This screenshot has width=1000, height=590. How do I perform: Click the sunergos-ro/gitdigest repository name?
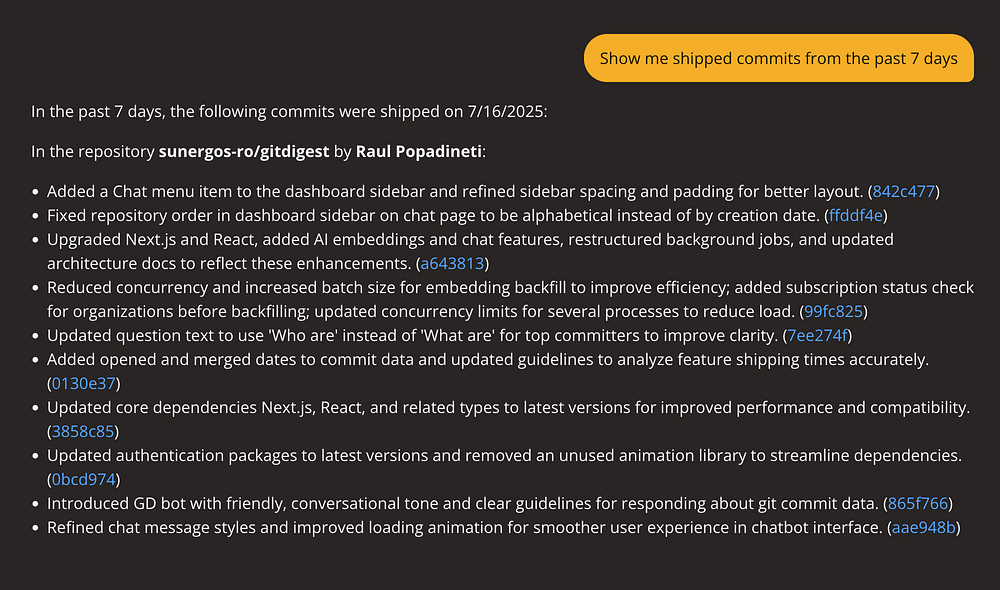pyautogui.click(x=244, y=151)
